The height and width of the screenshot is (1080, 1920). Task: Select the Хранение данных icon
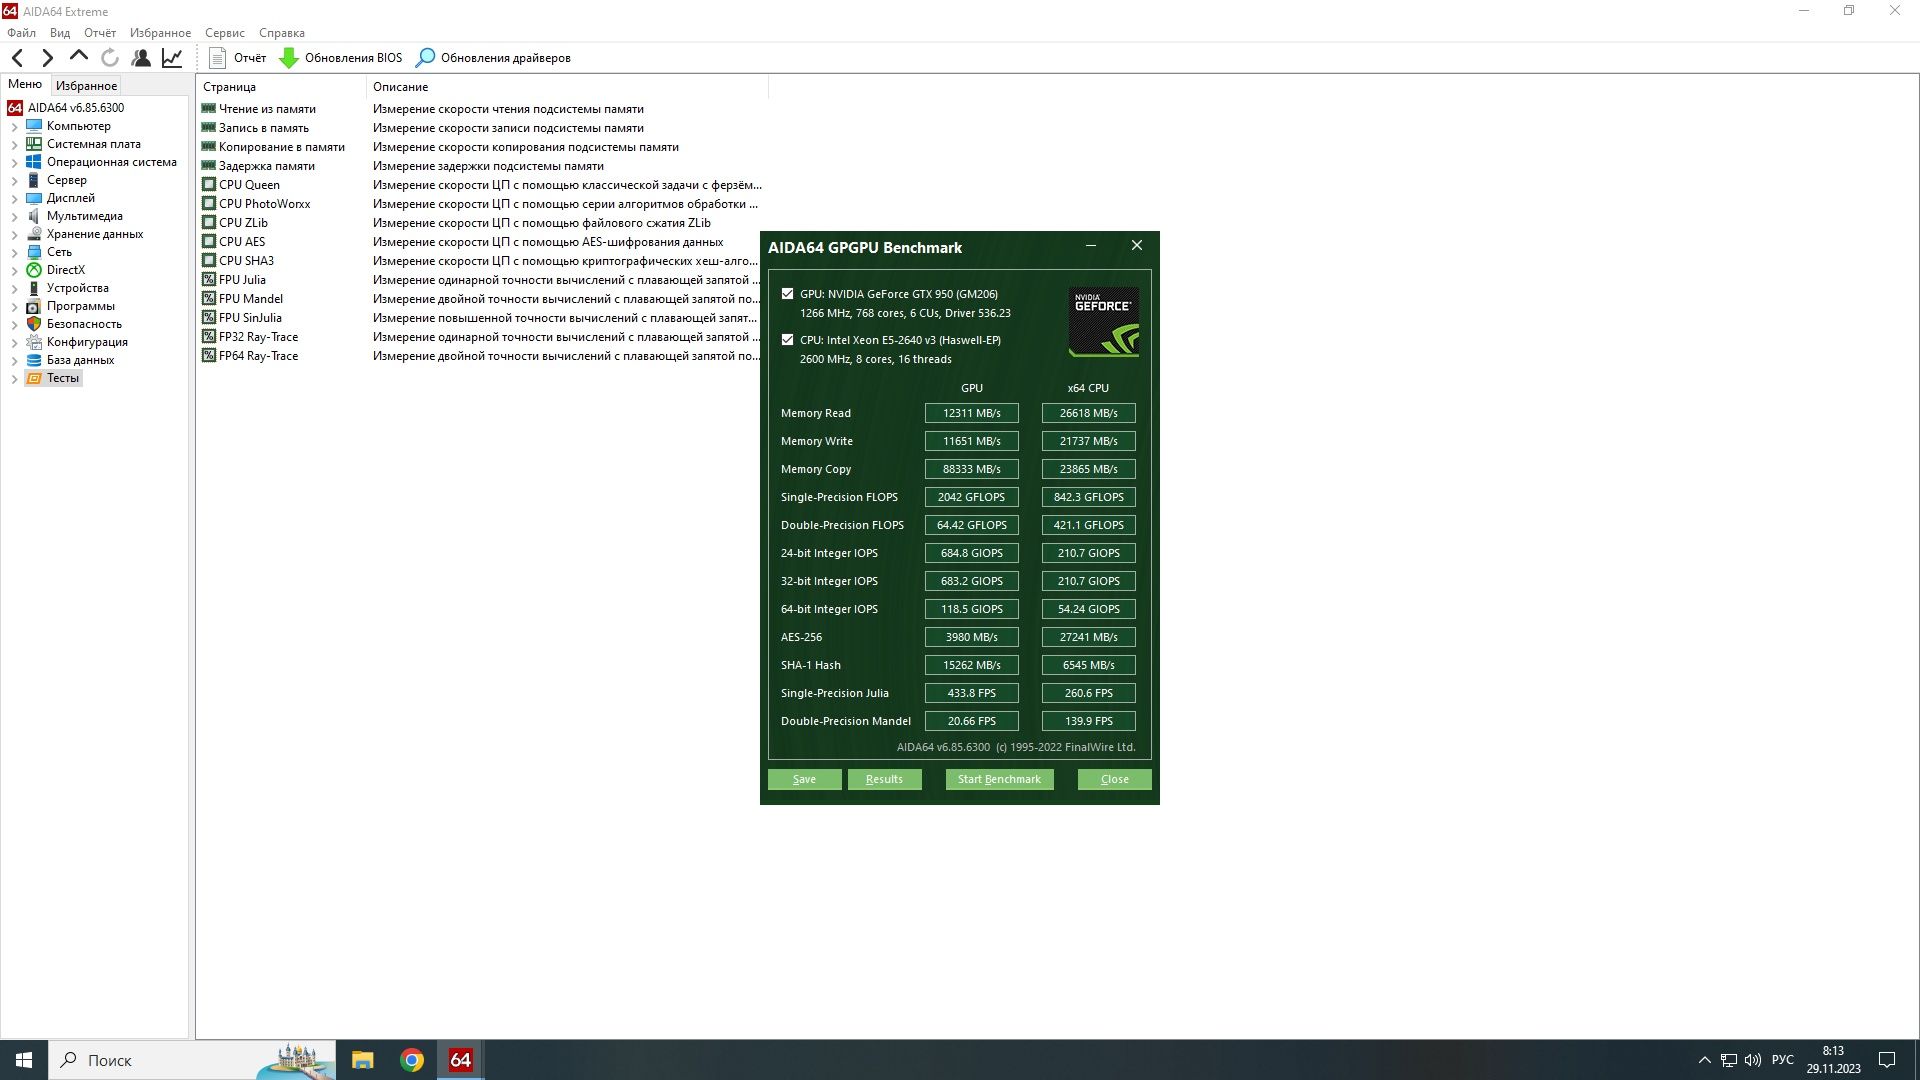point(34,234)
